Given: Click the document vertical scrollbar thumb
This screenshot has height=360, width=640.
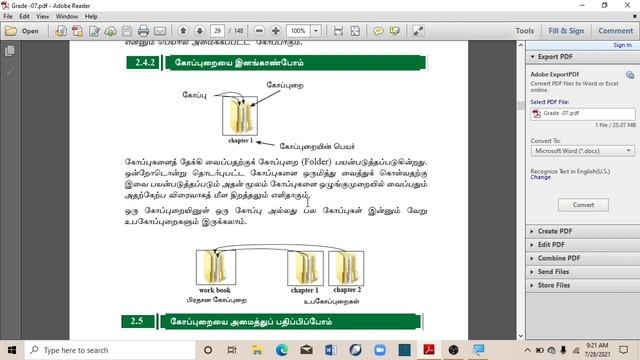Looking at the screenshot, I should point(520,106).
